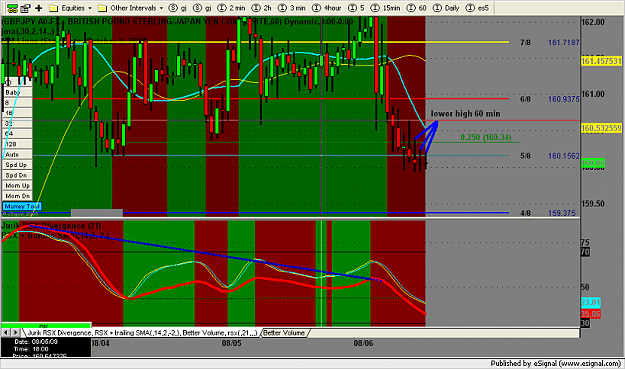This screenshot has height=369, width=625.
Task: Click the red 35.06 indicator value
Action: [590, 314]
